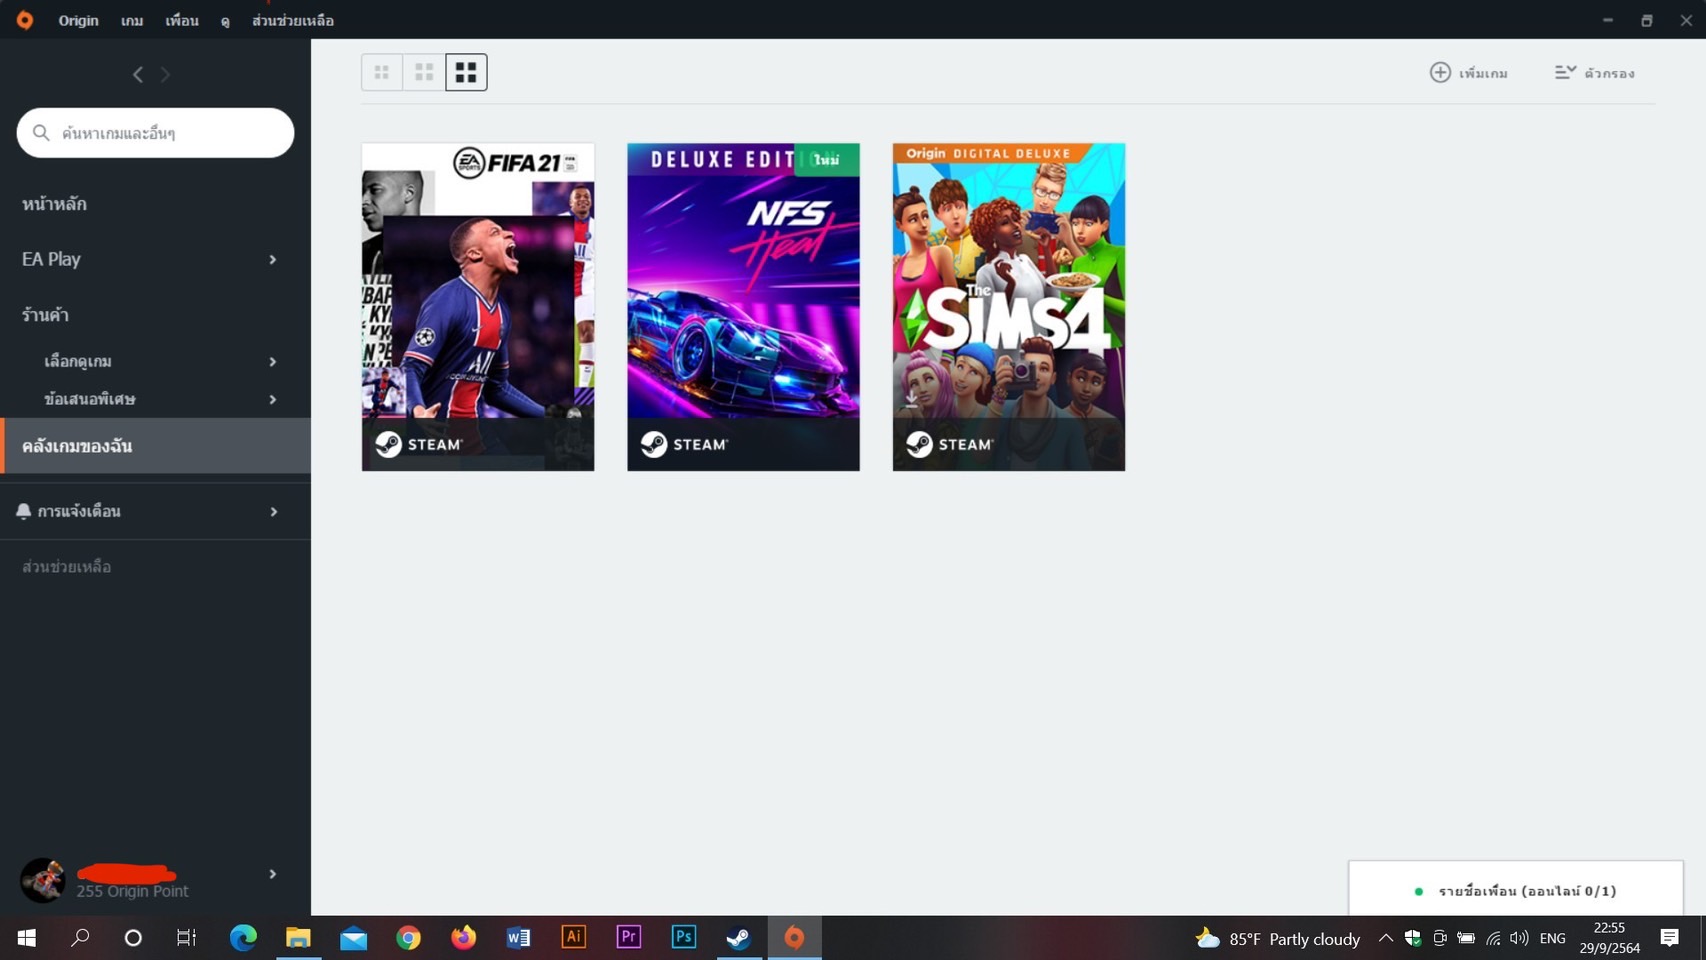The height and width of the screenshot is (960, 1706).
Task: Switch to Steam on taskbar
Action: tap(738, 938)
